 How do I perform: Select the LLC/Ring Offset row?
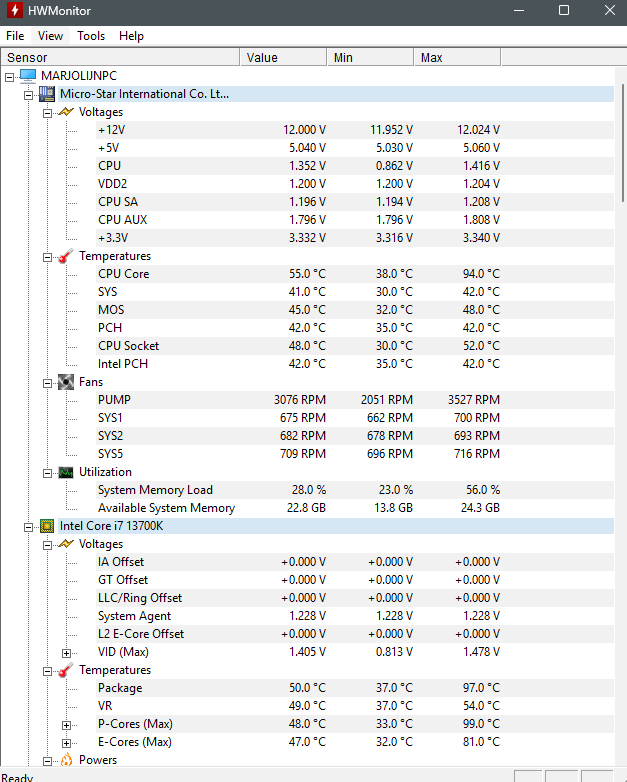[x=355, y=597]
